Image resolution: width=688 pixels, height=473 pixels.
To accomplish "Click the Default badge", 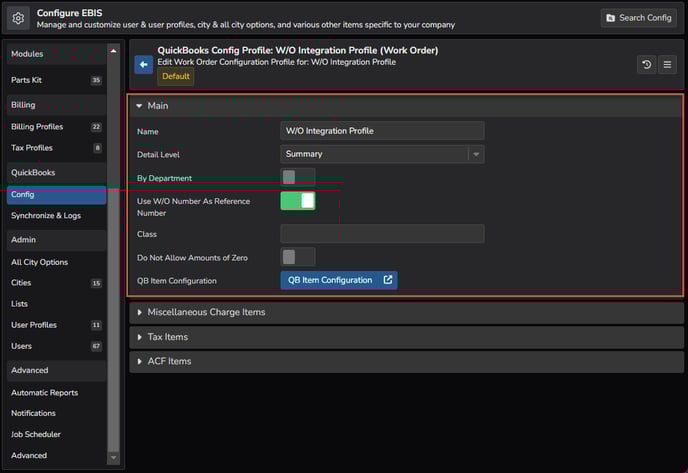I will tap(176, 76).
